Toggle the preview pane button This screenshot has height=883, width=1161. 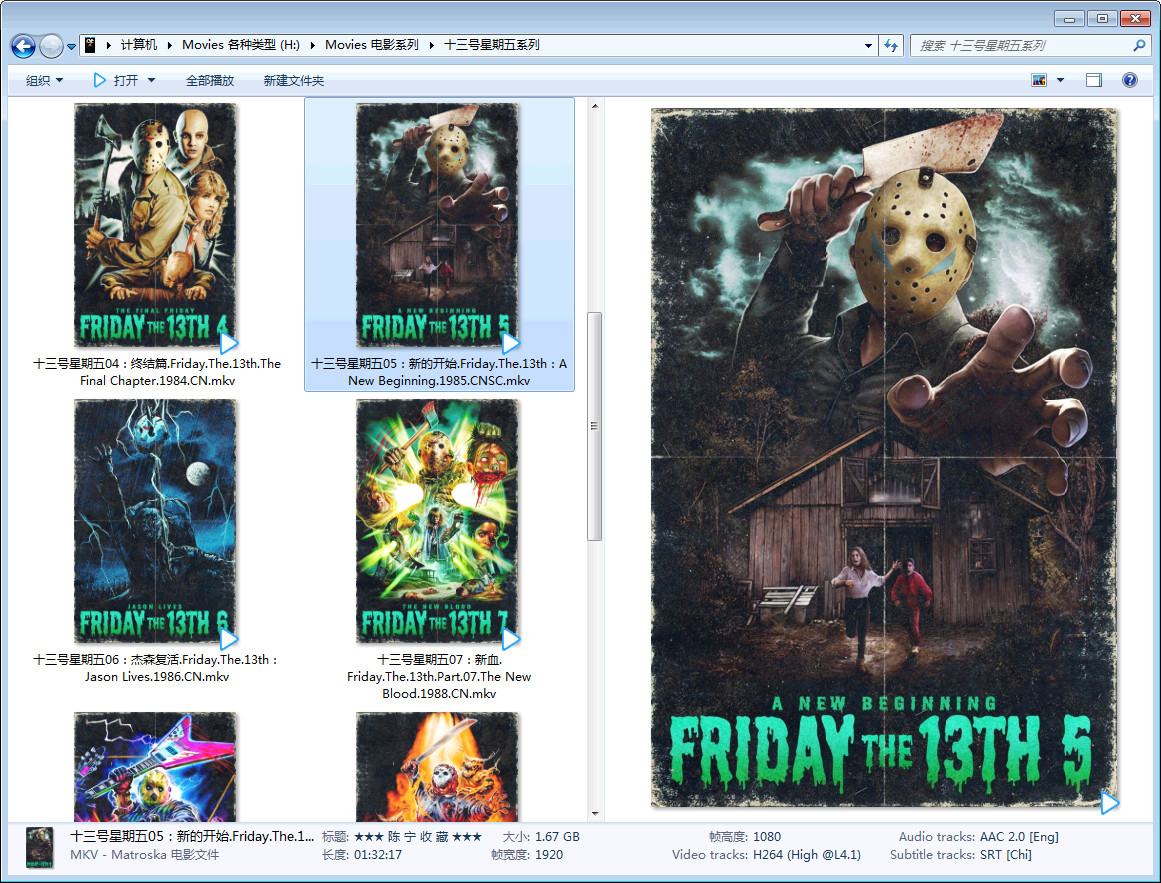tap(1094, 81)
